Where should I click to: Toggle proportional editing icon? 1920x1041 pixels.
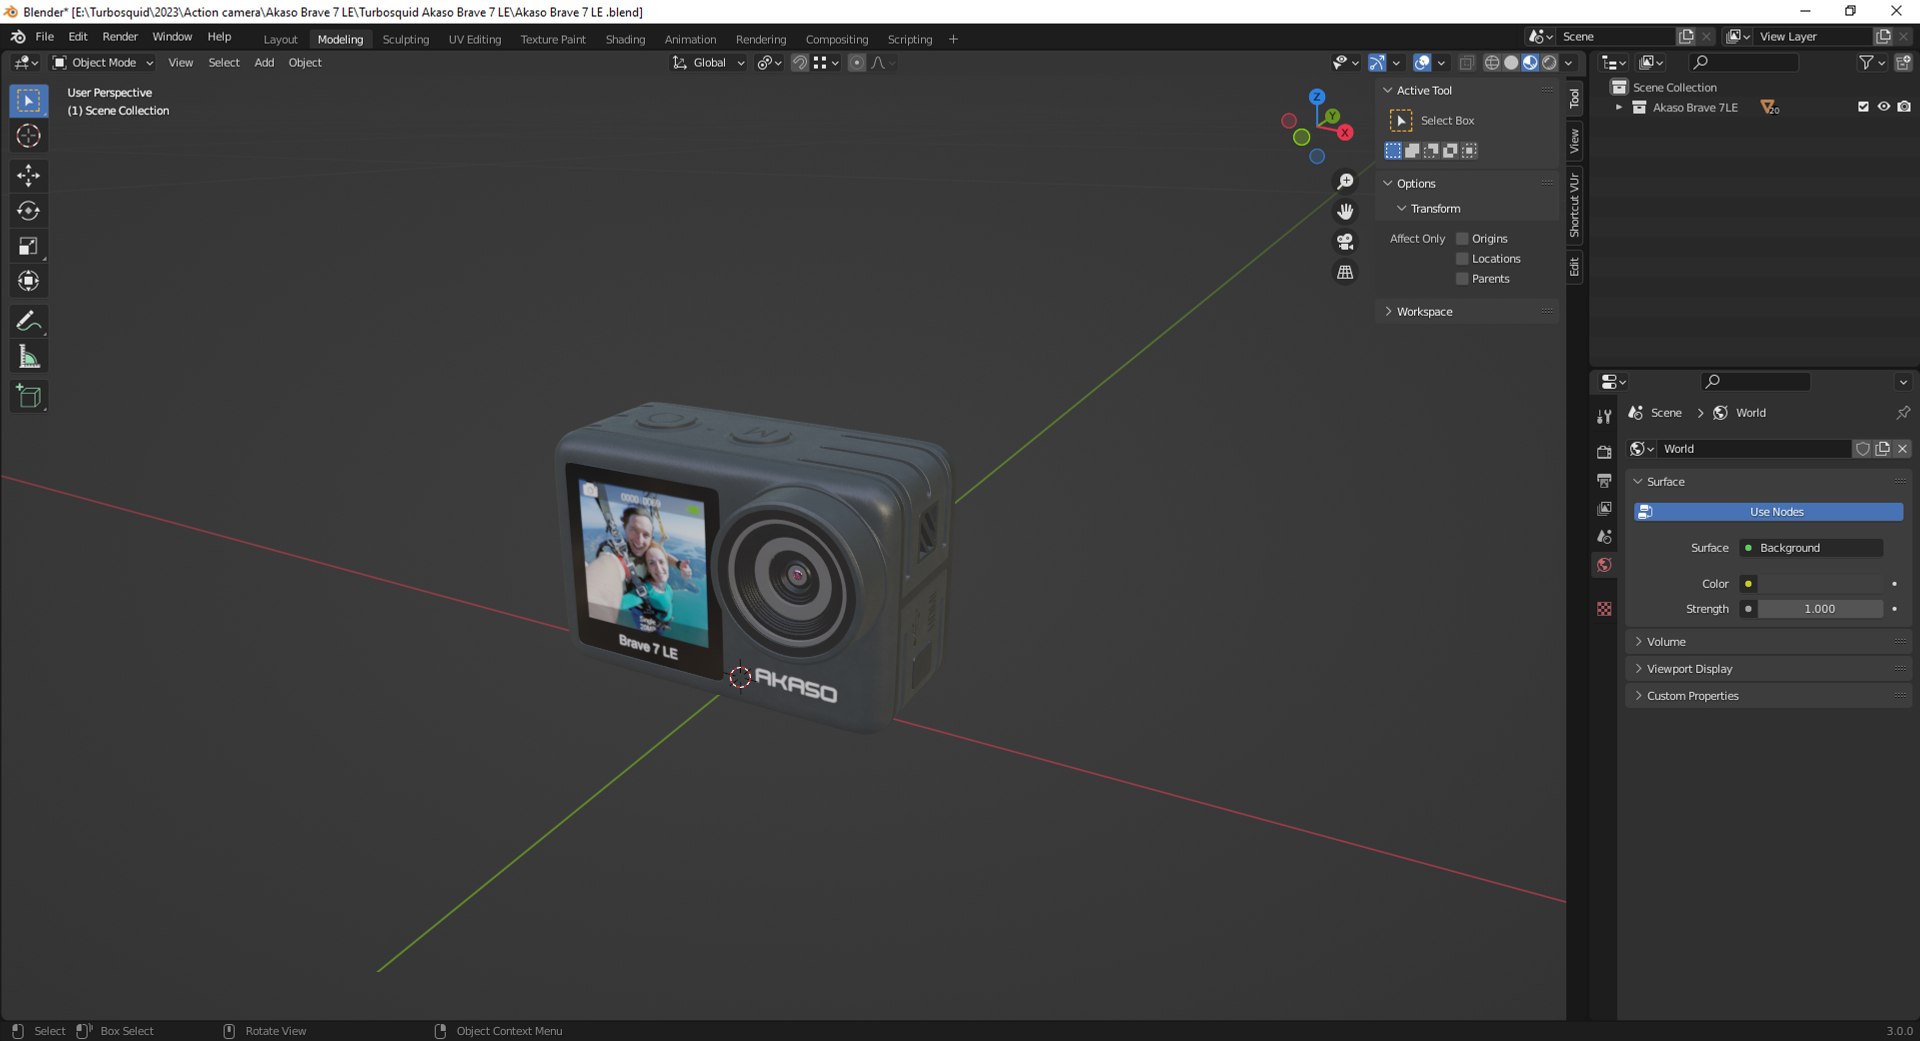(856, 63)
